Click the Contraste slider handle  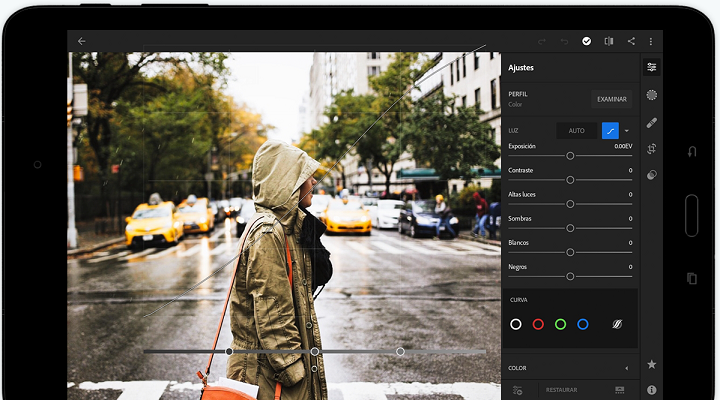click(570, 180)
